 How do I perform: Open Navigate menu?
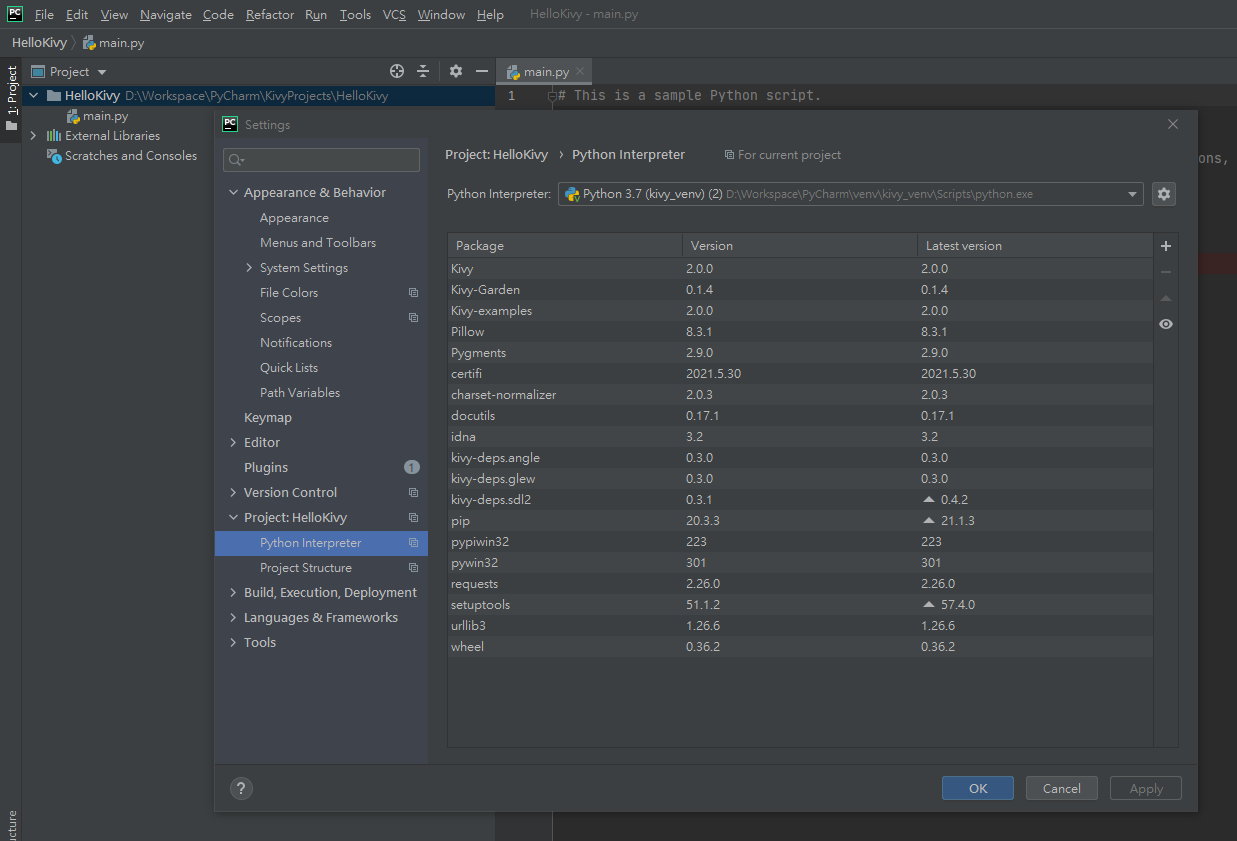(166, 15)
